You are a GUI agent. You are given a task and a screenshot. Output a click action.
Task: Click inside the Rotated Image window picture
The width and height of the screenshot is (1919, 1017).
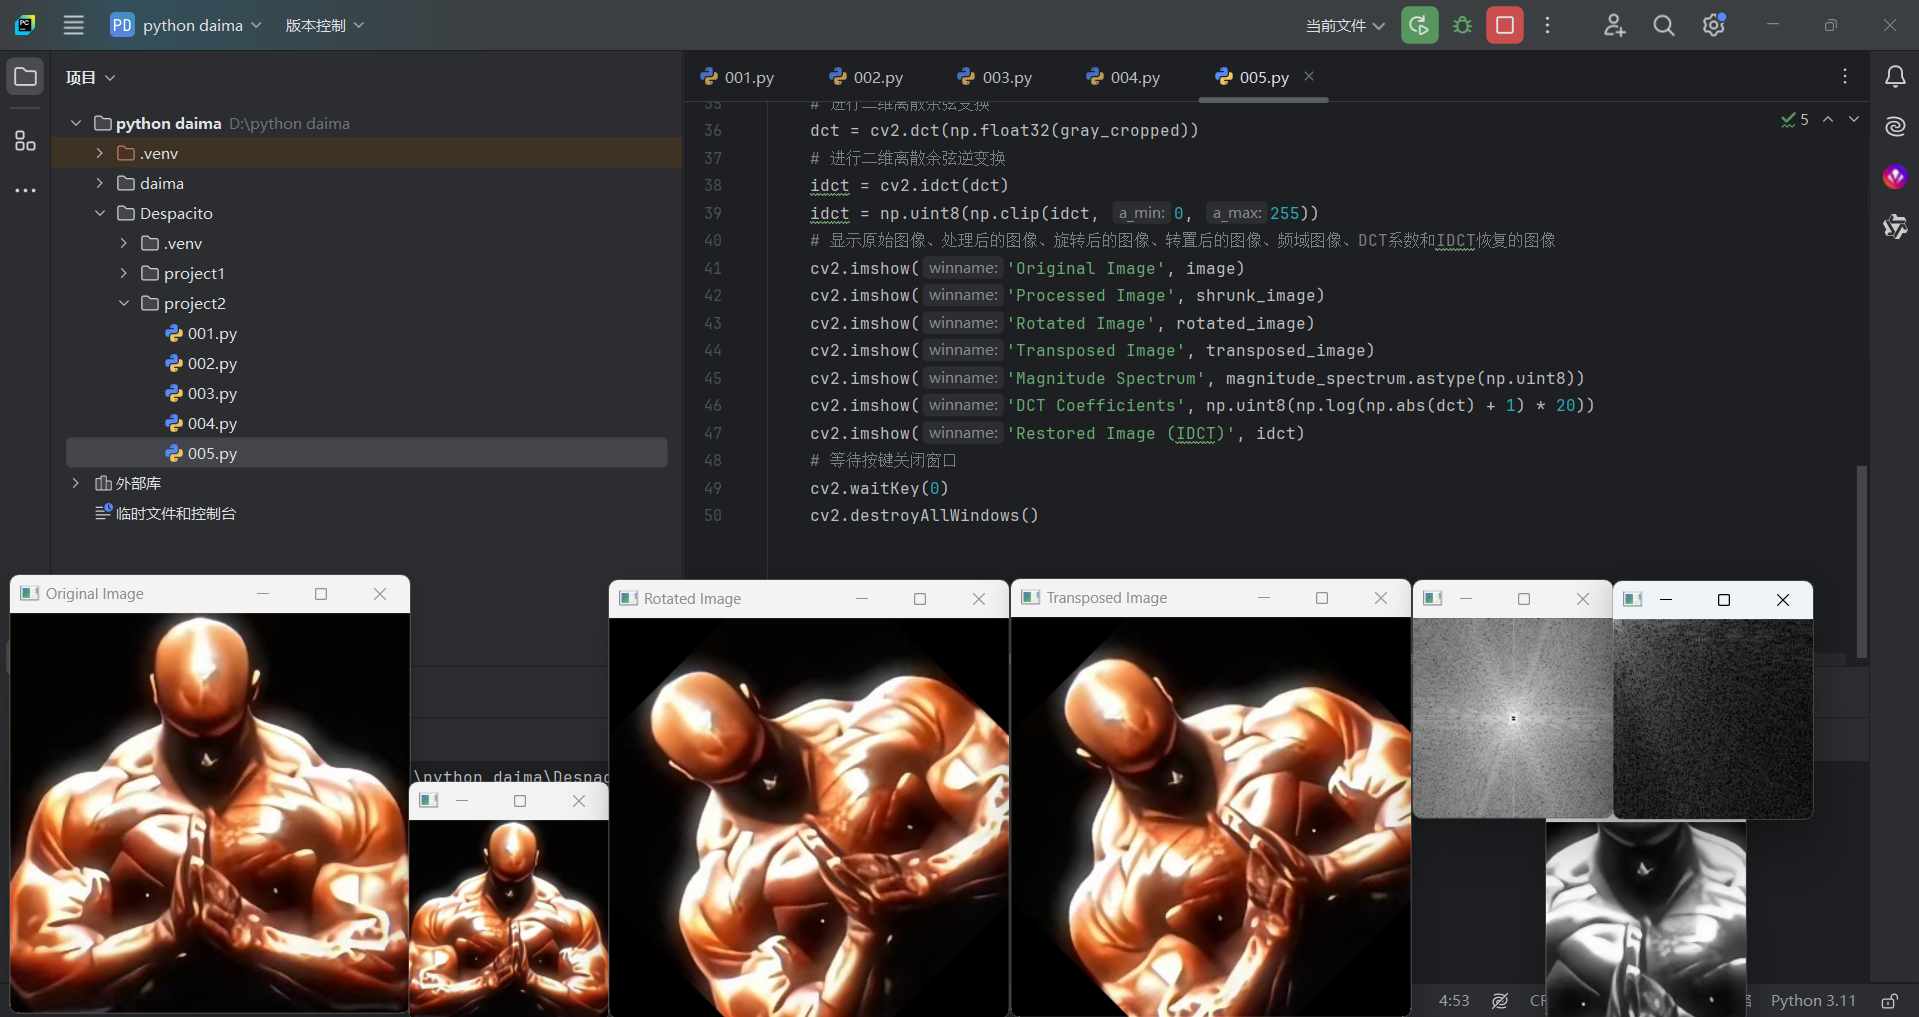(x=808, y=817)
